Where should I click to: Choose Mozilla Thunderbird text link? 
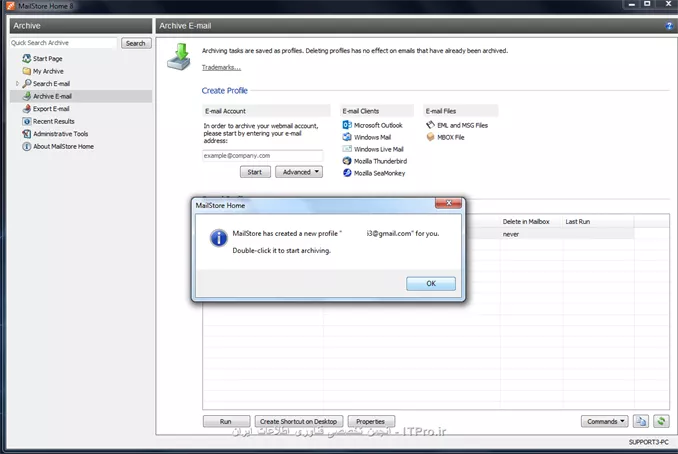[x=381, y=161]
